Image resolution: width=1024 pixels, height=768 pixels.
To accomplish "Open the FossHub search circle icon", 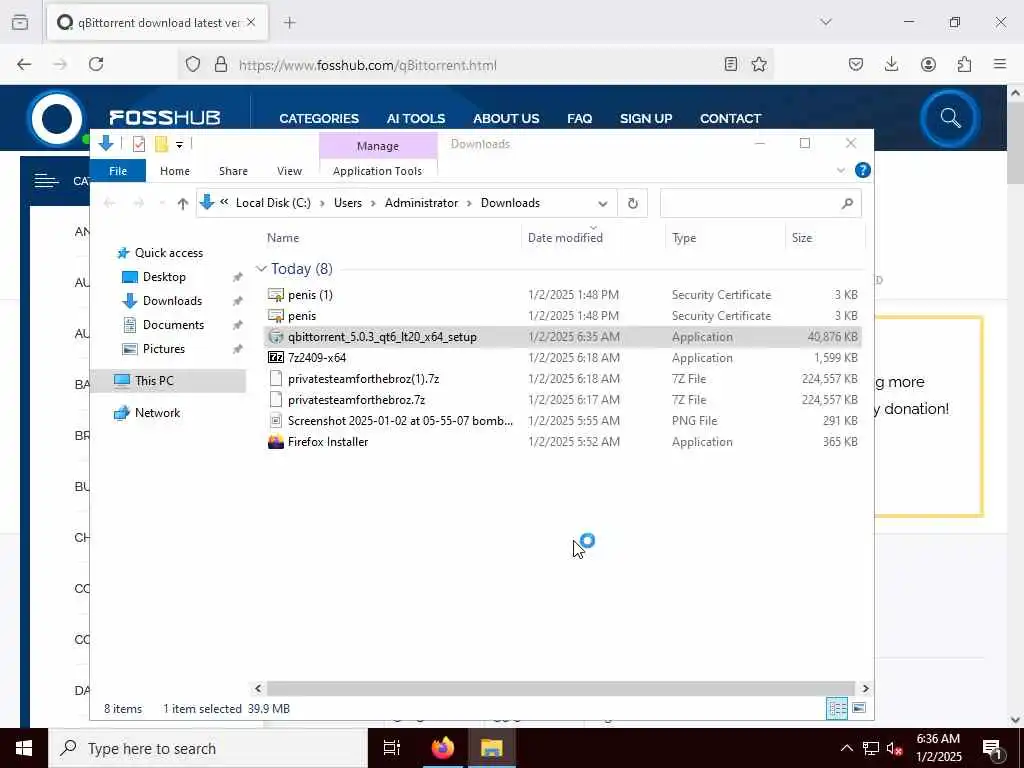I will (950, 119).
